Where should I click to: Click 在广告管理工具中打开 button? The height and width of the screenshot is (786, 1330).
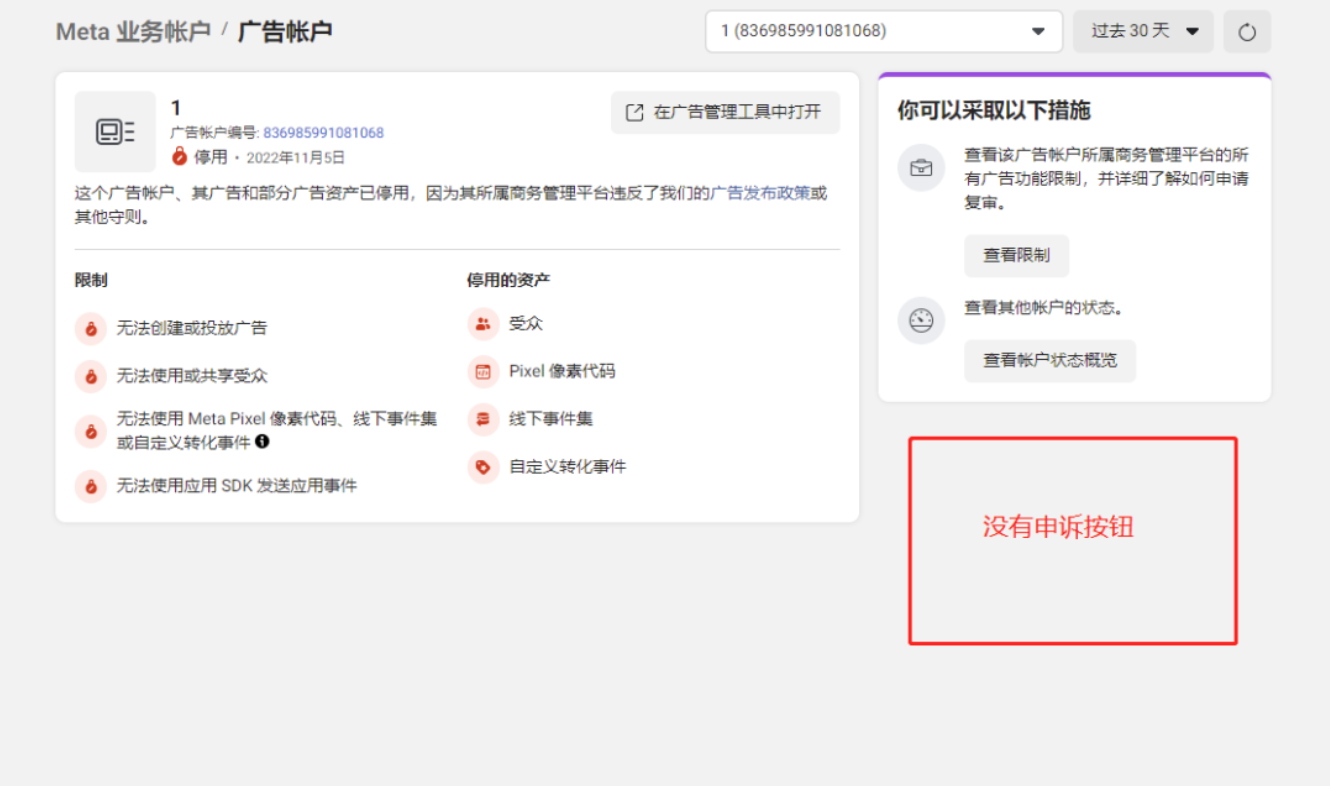click(725, 113)
